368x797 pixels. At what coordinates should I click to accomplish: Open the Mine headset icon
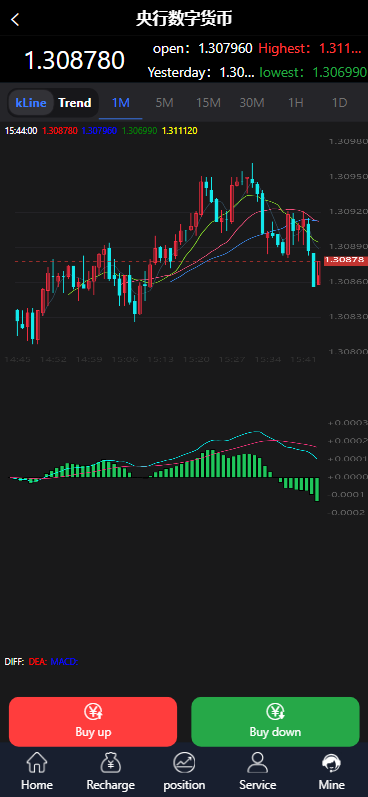click(x=331, y=763)
